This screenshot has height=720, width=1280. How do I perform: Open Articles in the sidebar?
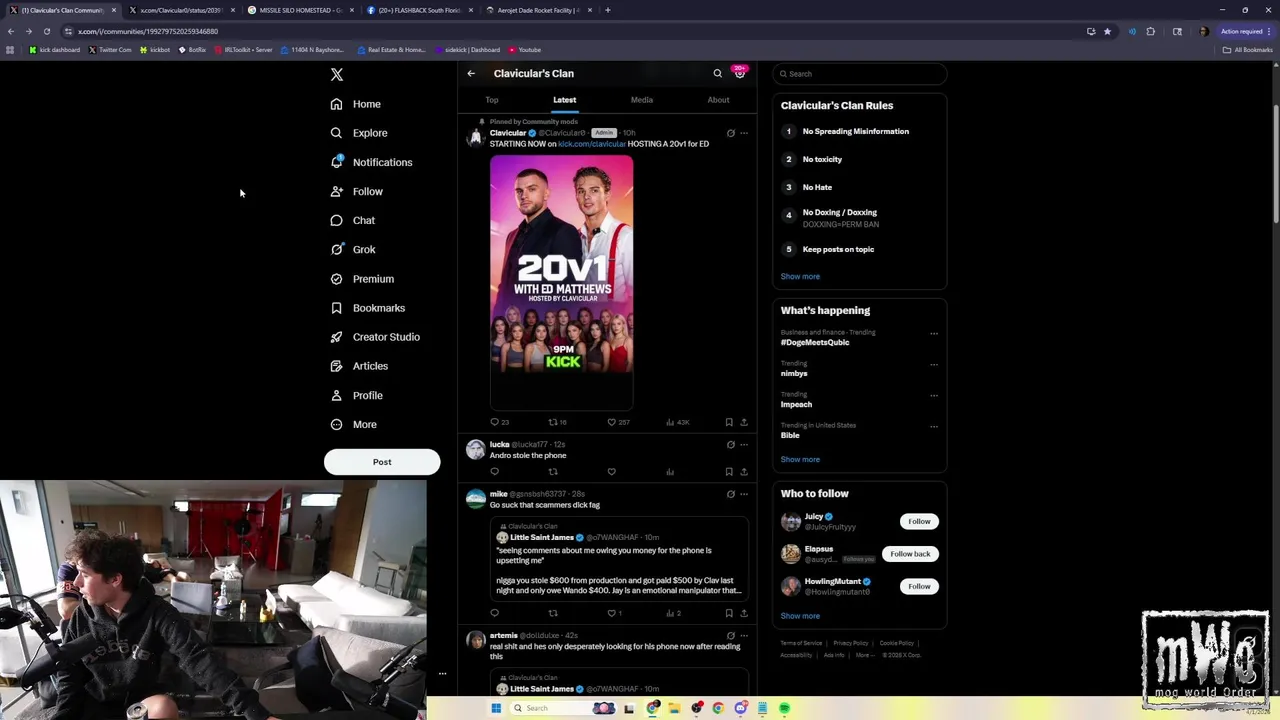359,366
